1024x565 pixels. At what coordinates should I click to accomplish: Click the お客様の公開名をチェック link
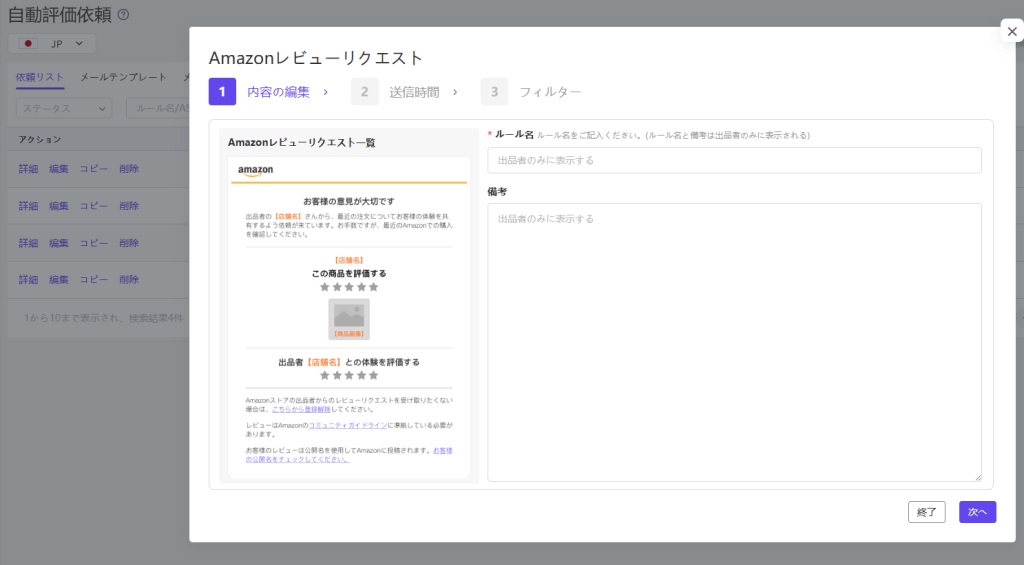click(349, 455)
